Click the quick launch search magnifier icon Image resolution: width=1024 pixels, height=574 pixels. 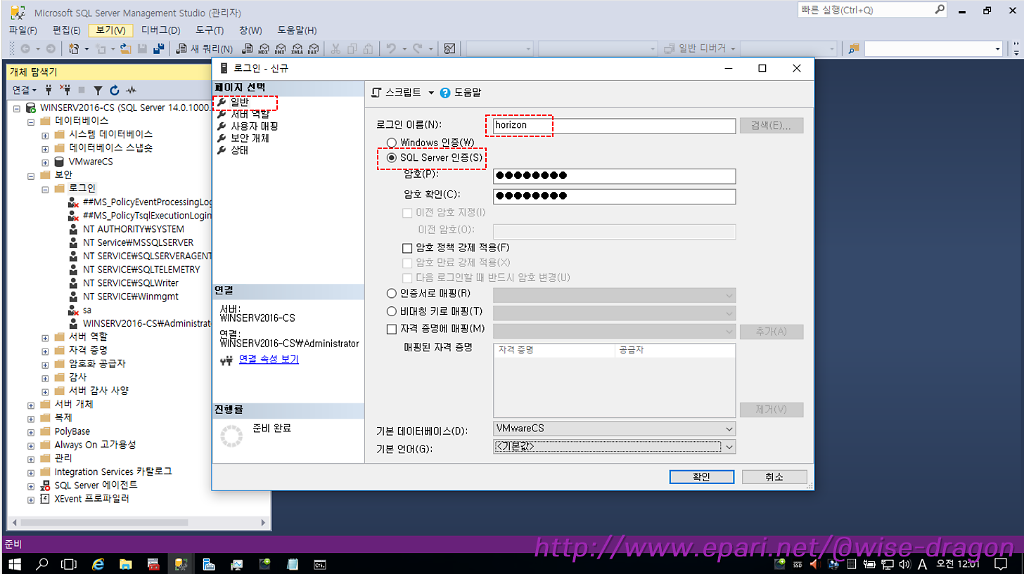939,9
